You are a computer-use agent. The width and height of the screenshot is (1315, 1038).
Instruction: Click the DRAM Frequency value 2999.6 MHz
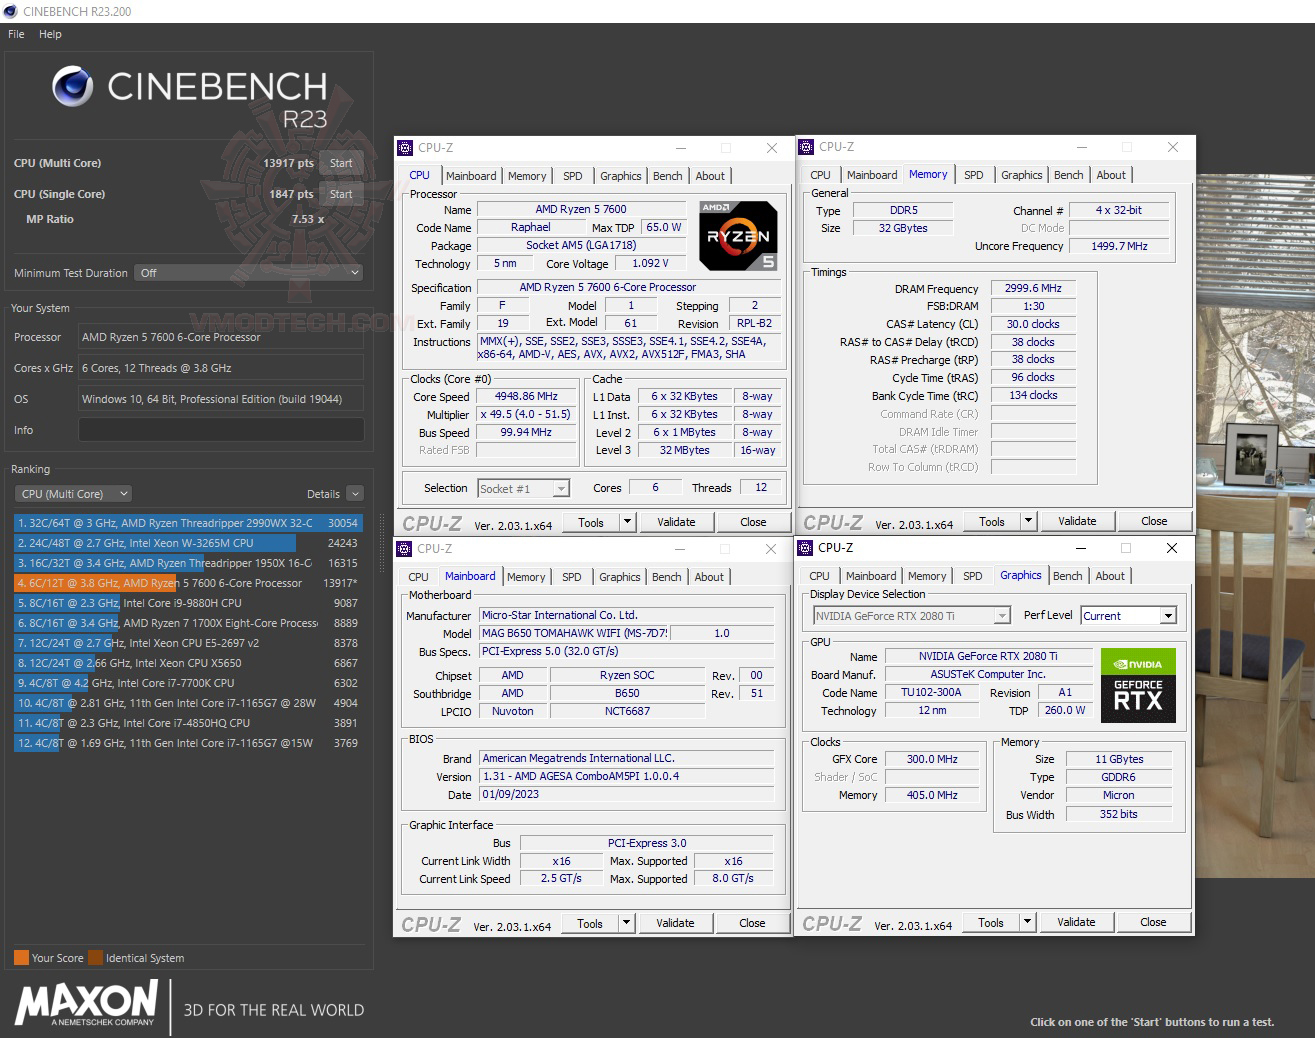[1034, 288]
